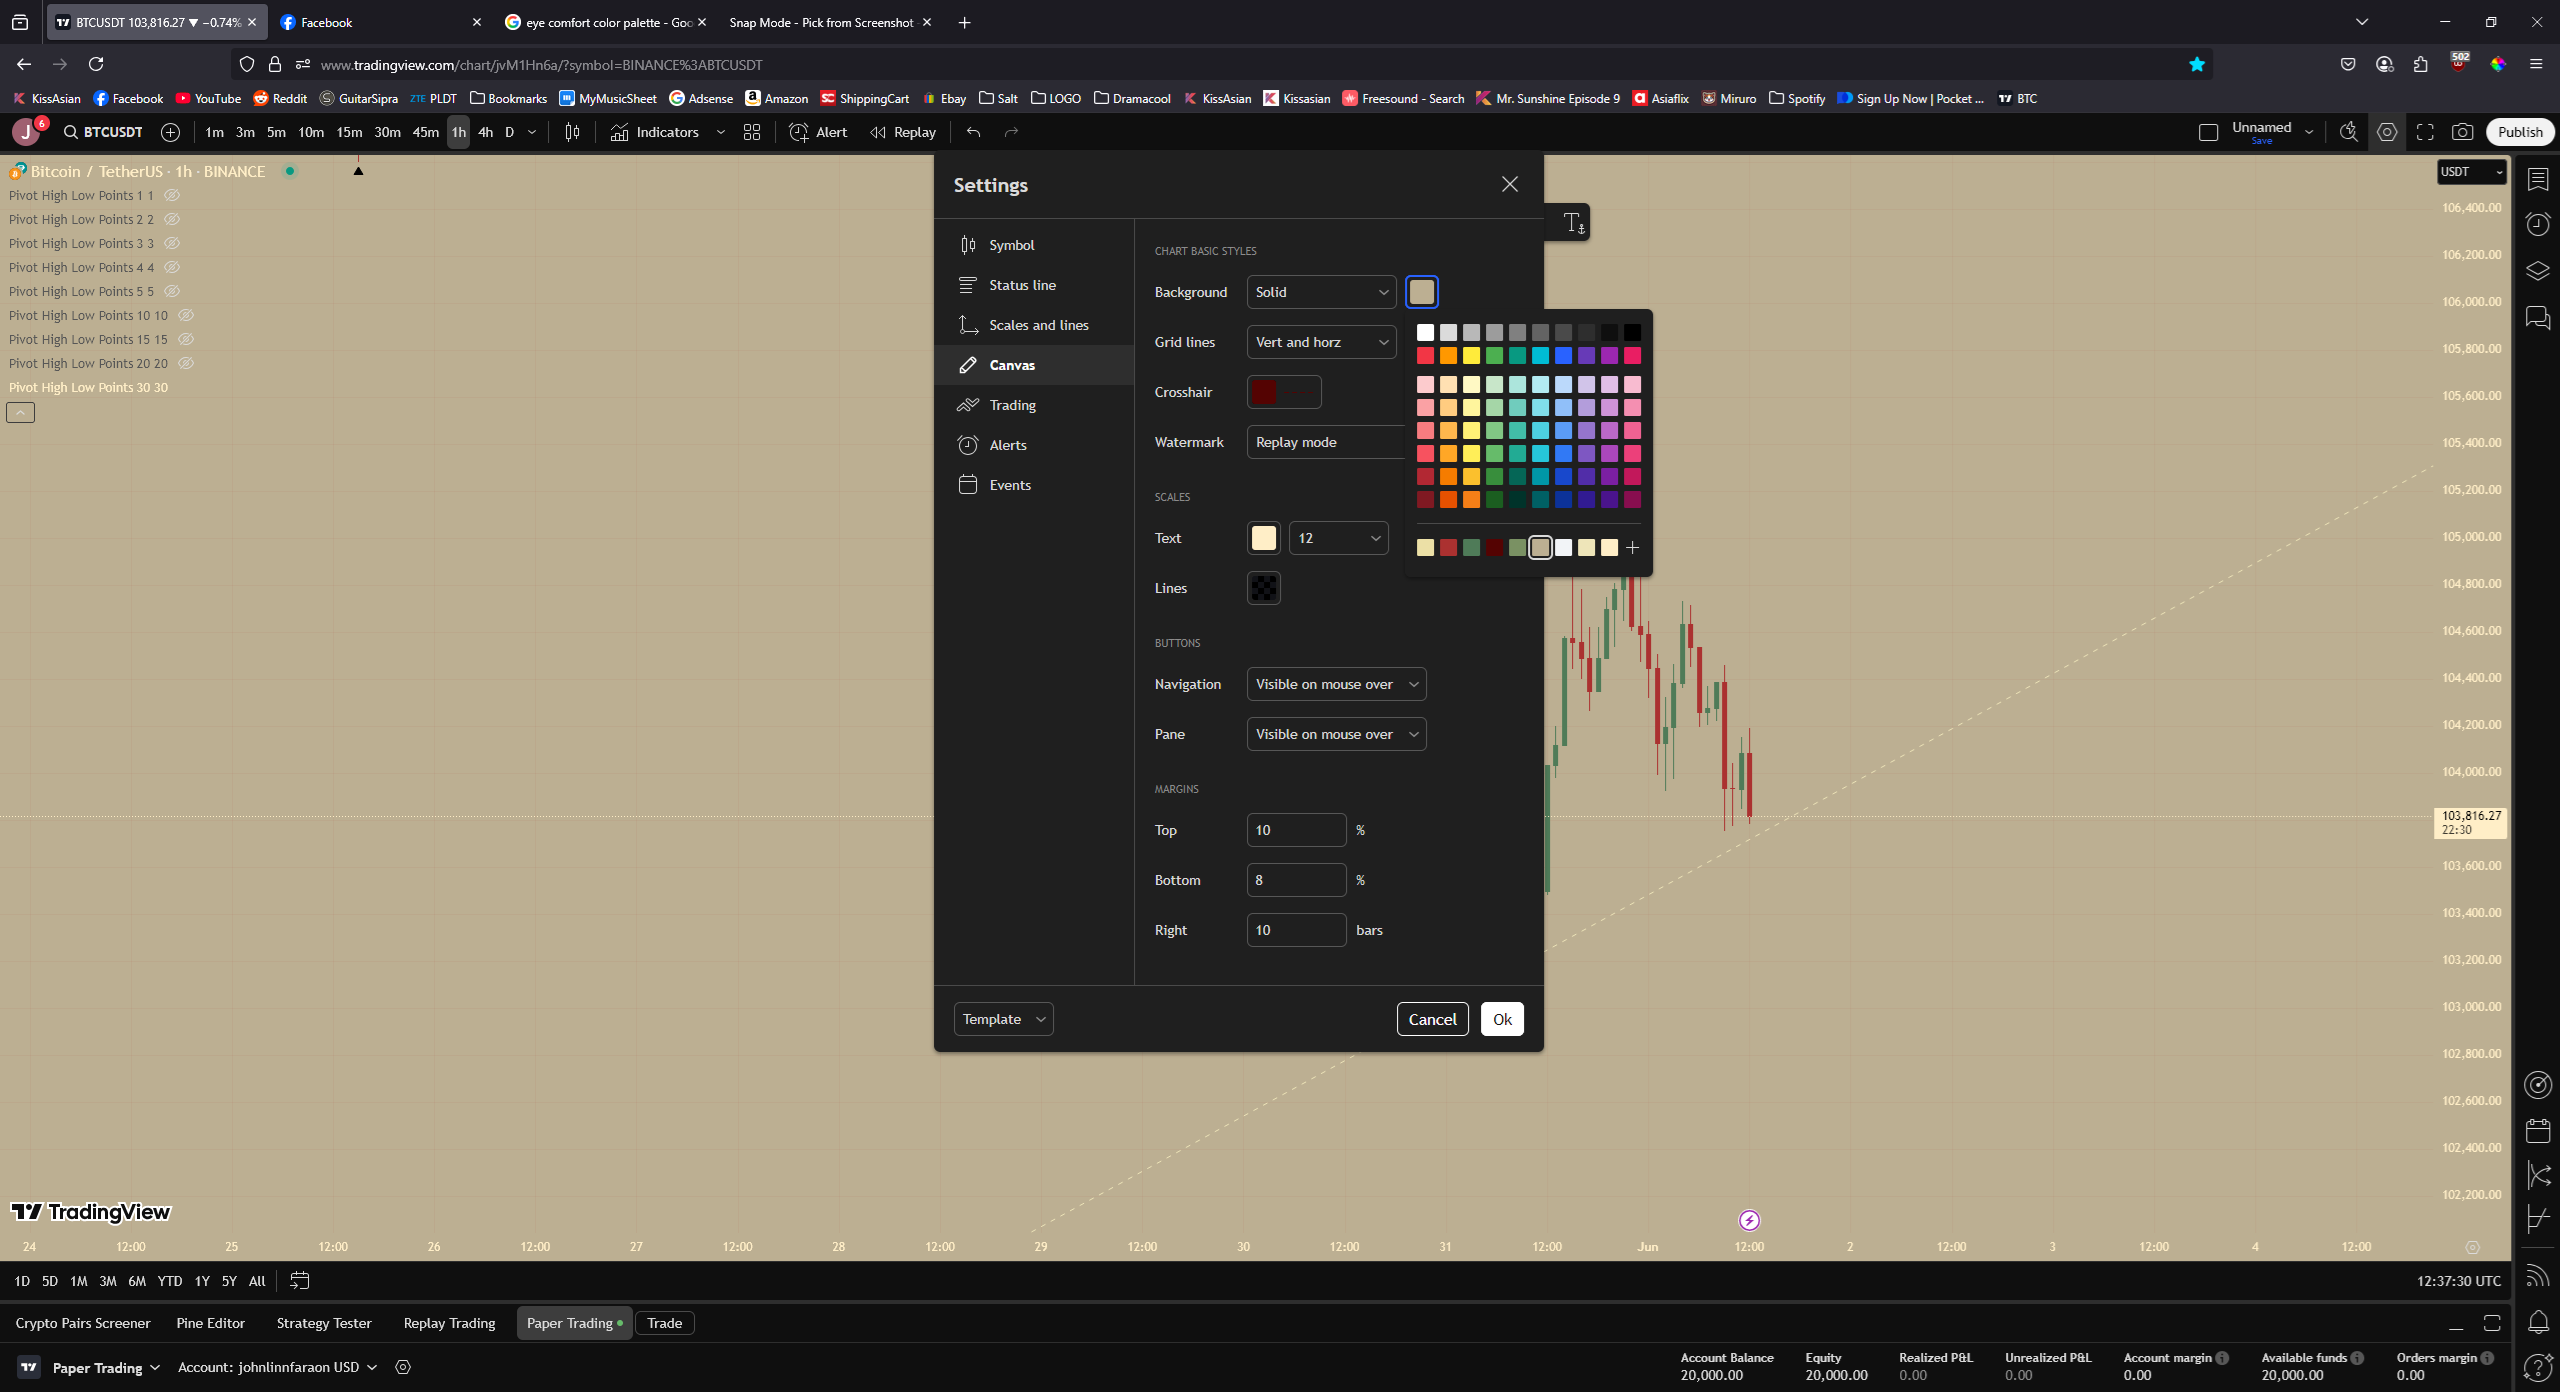Toggle visibility of Pivot High Low Points 1
The width and height of the screenshot is (2560, 1392).
coord(172,196)
